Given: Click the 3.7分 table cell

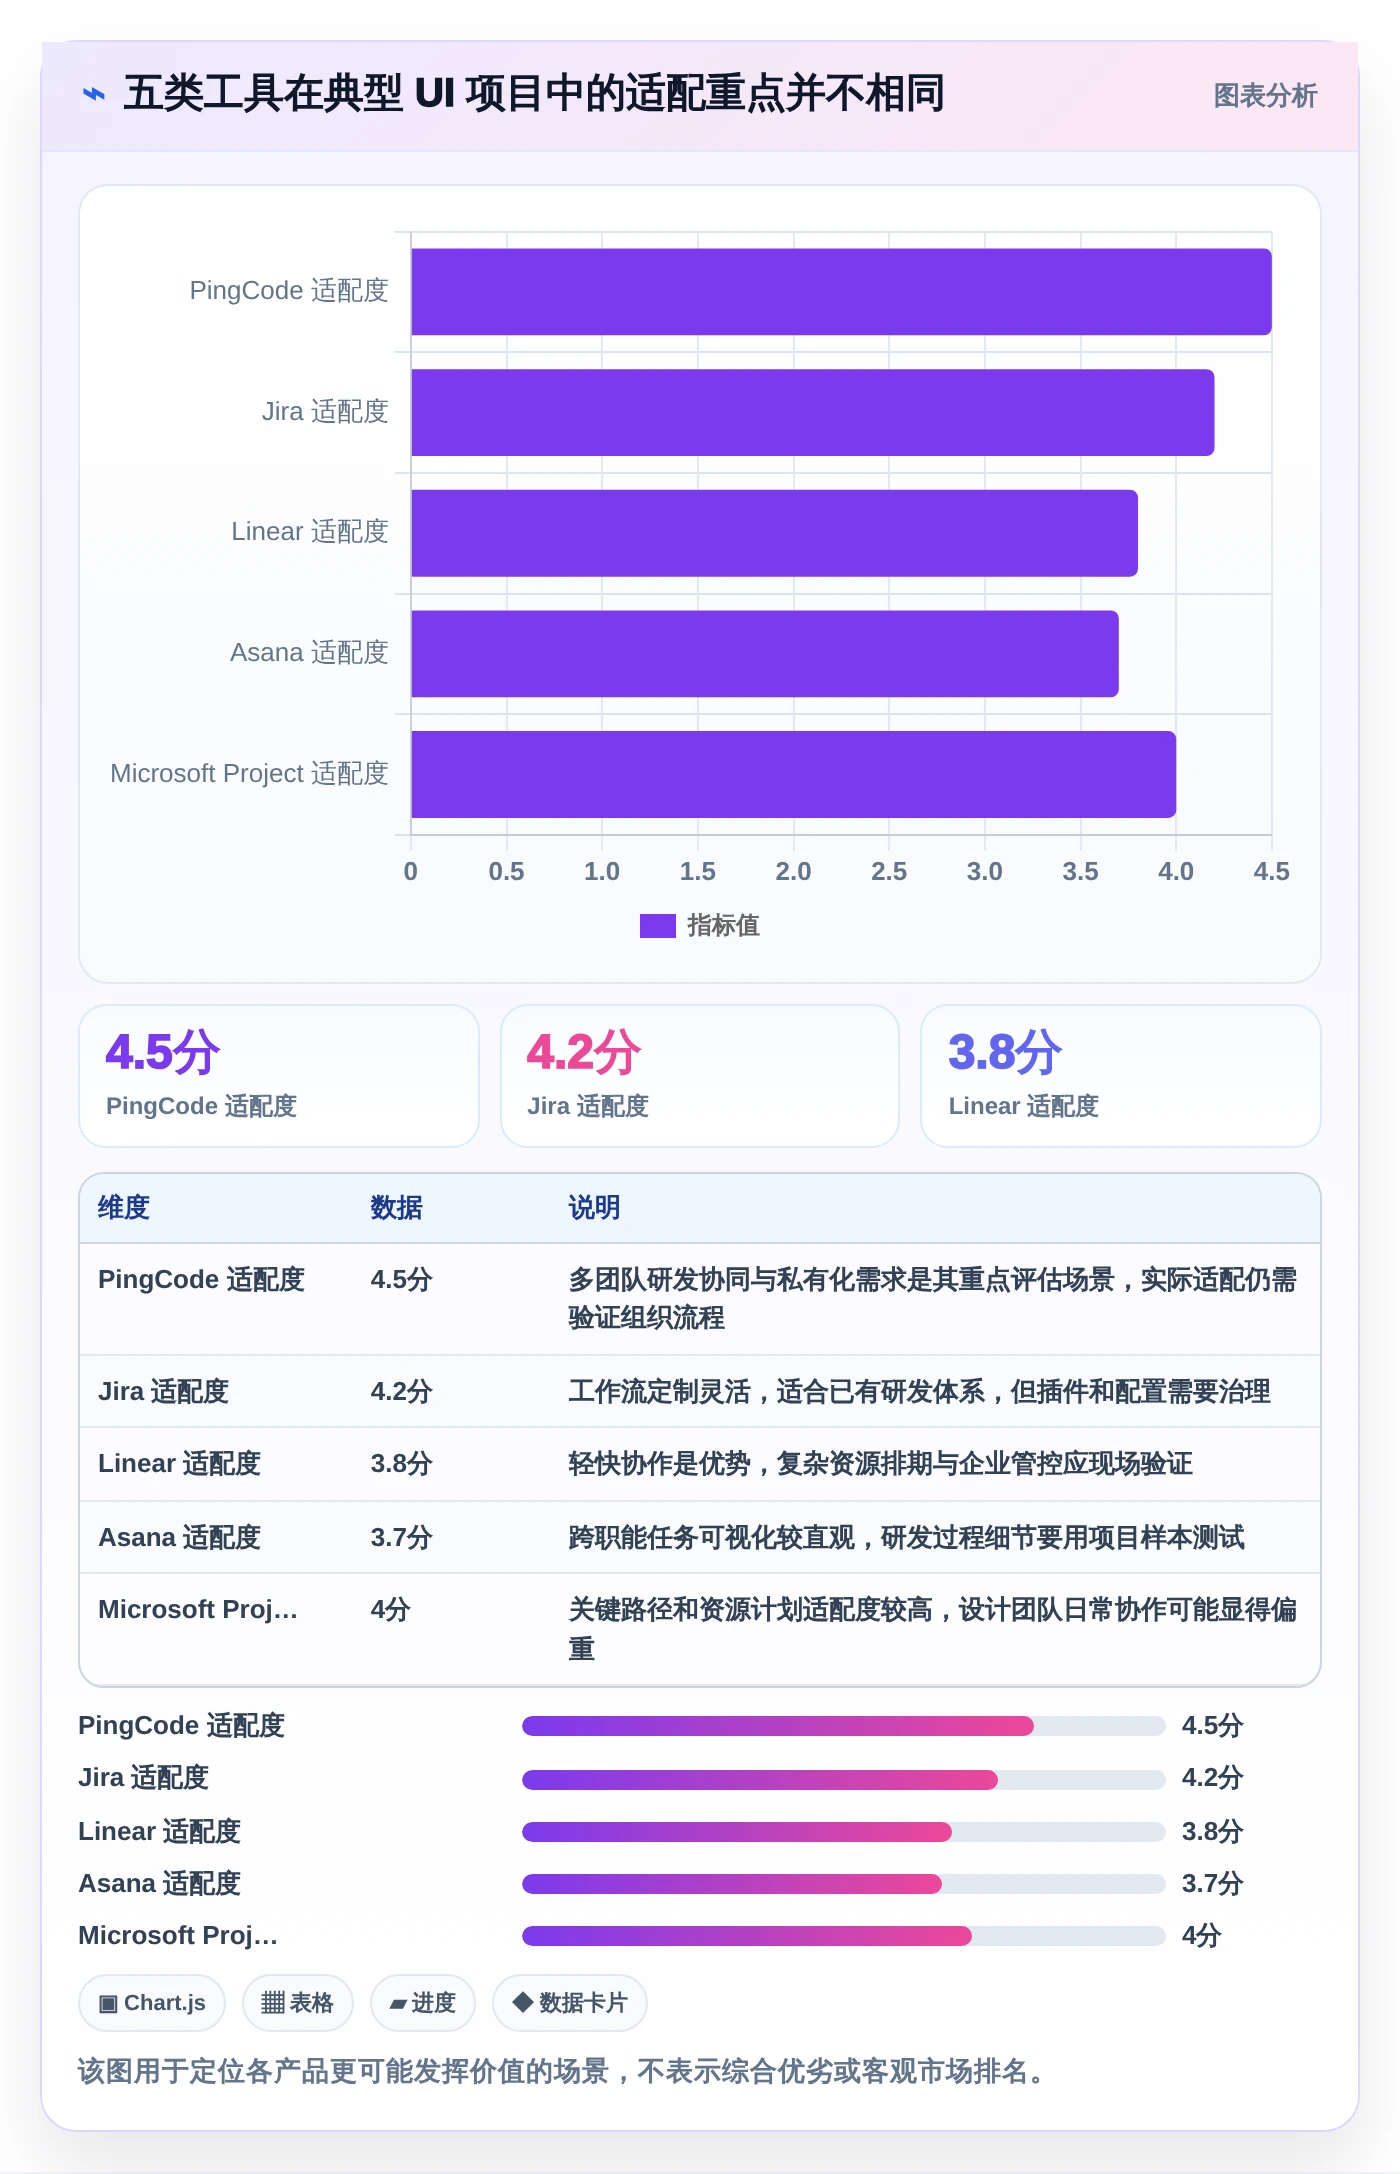Looking at the screenshot, I should (401, 1538).
